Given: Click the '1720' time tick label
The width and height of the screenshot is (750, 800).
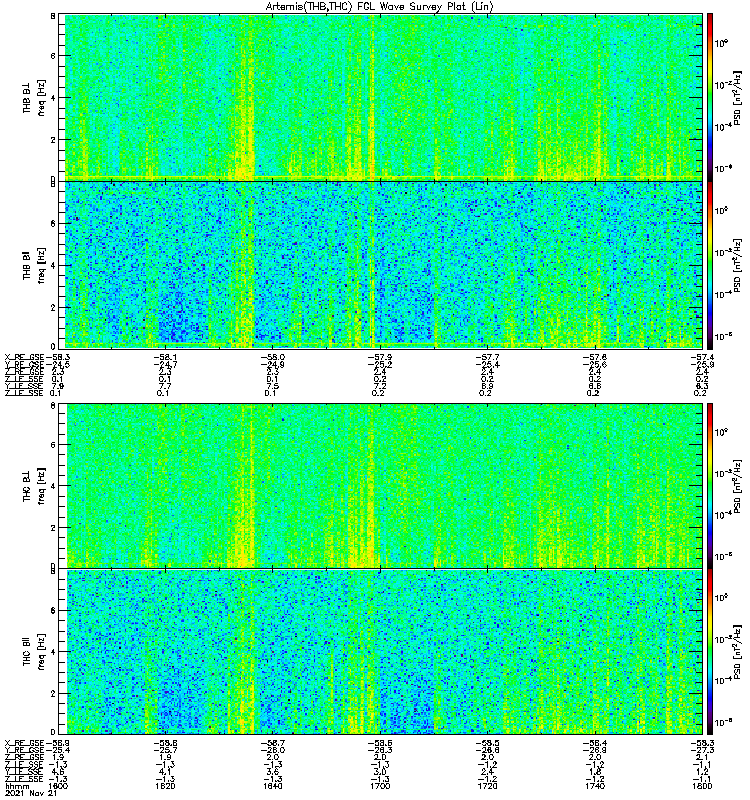Looking at the screenshot, I should pos(487,786).
